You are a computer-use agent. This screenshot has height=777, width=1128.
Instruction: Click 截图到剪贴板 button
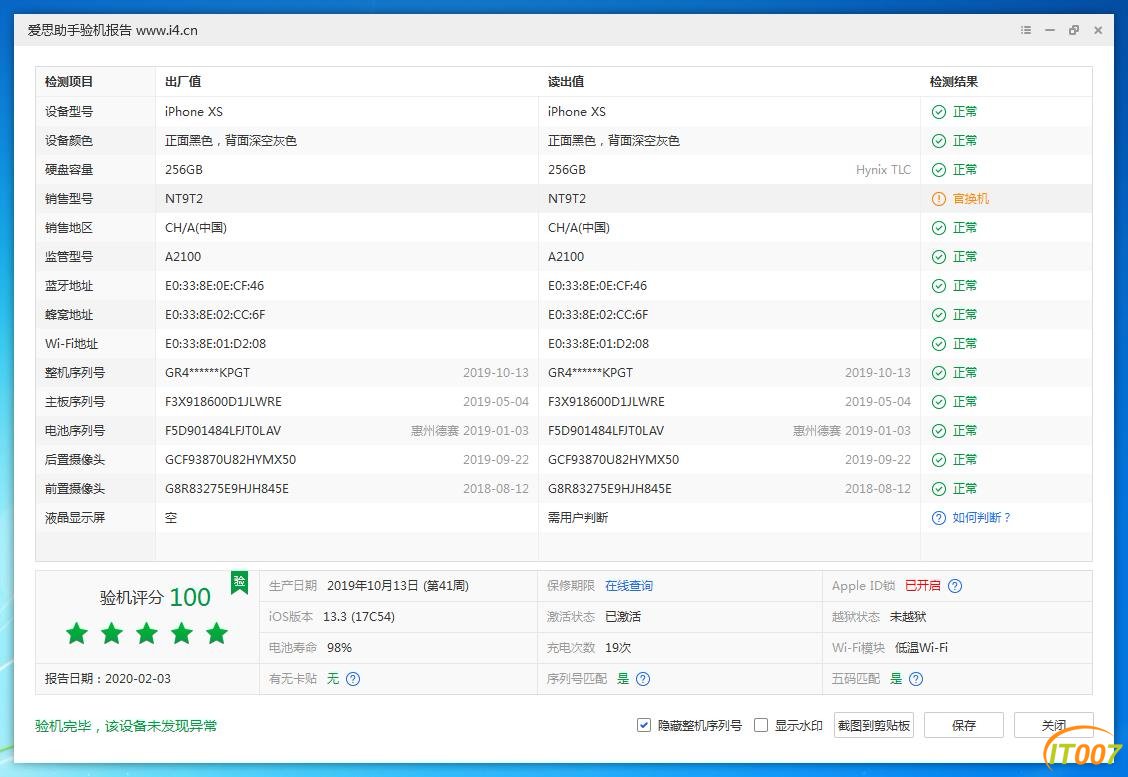pos(874,725)
